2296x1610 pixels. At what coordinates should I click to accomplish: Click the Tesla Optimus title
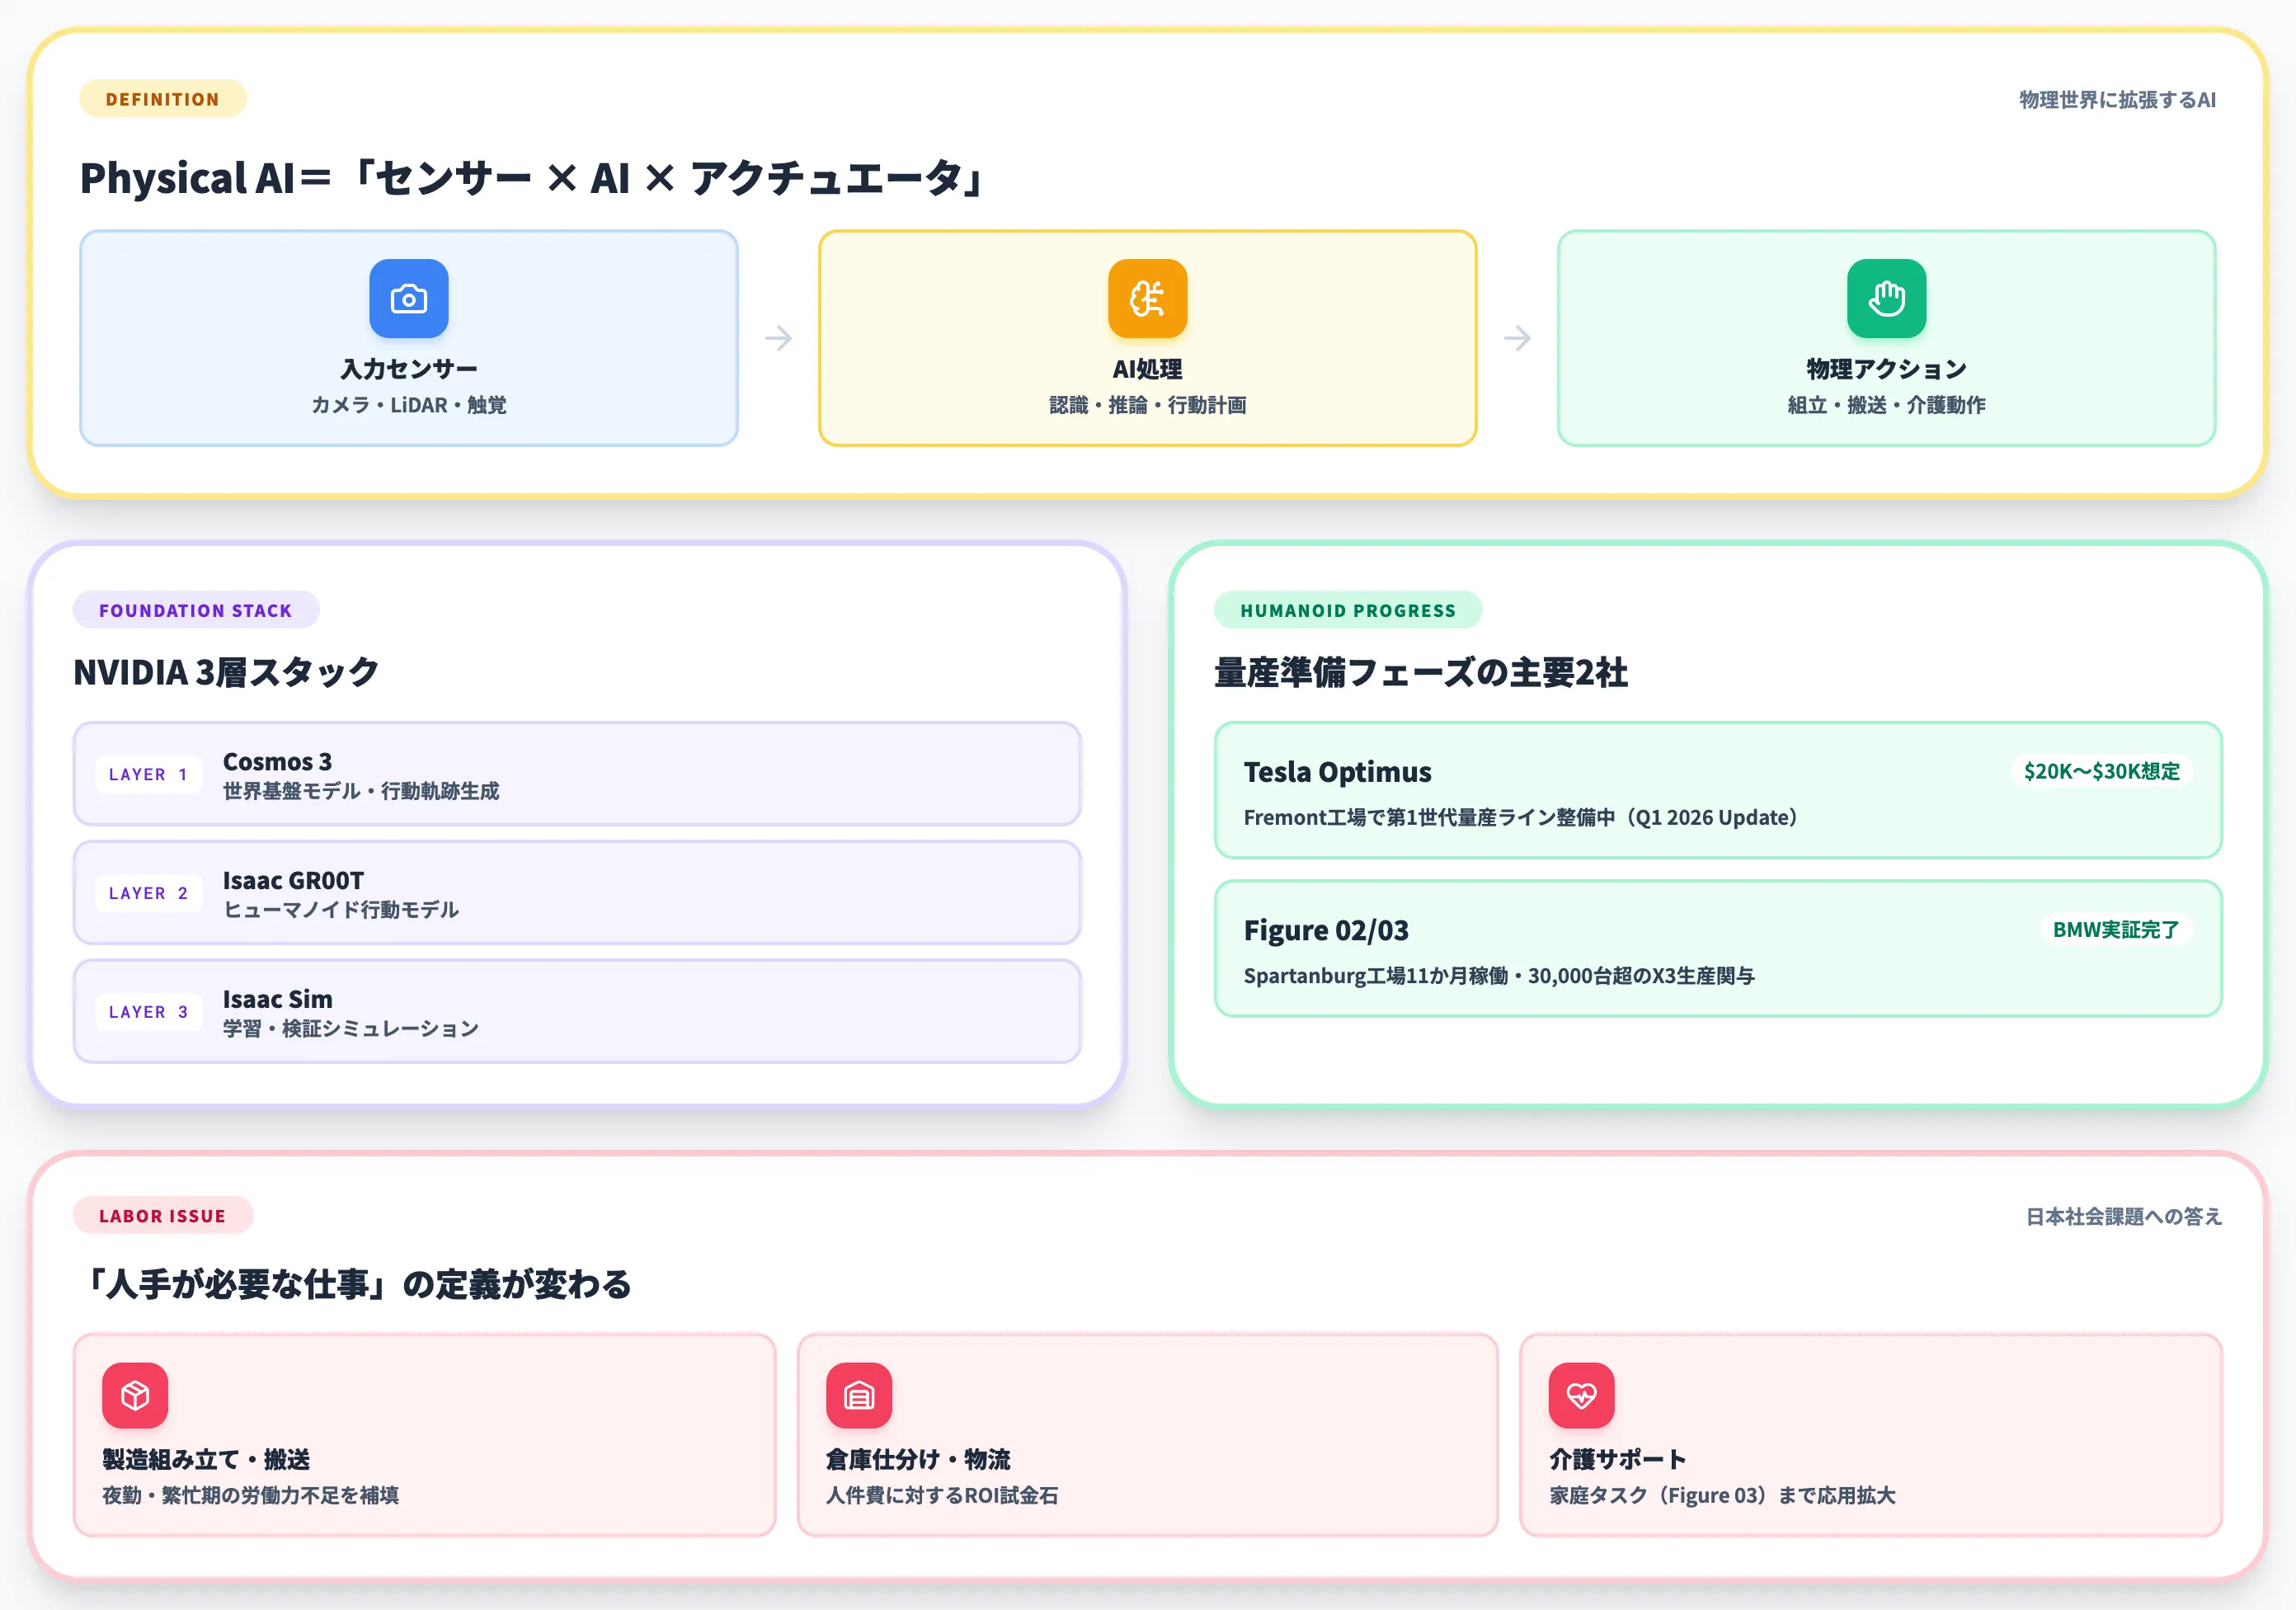pyautogui.click(x=1337, y=772)
